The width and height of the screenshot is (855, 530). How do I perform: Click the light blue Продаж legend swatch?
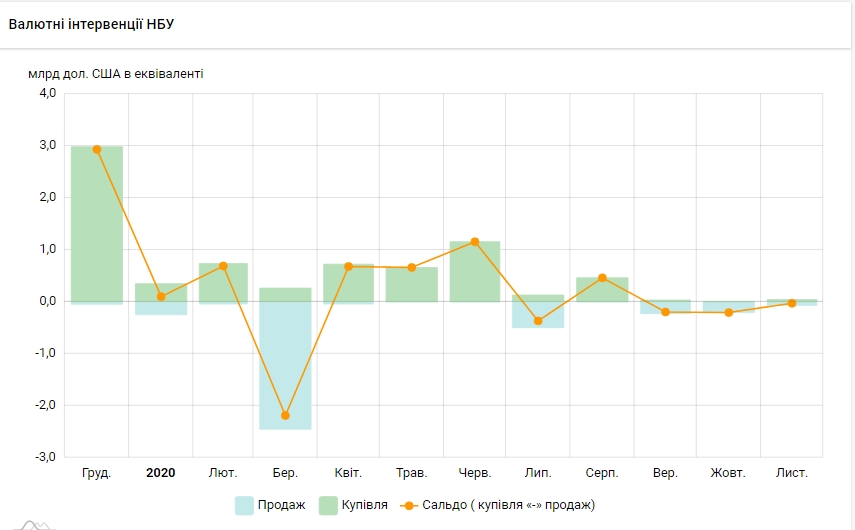[x=244, y=505]
